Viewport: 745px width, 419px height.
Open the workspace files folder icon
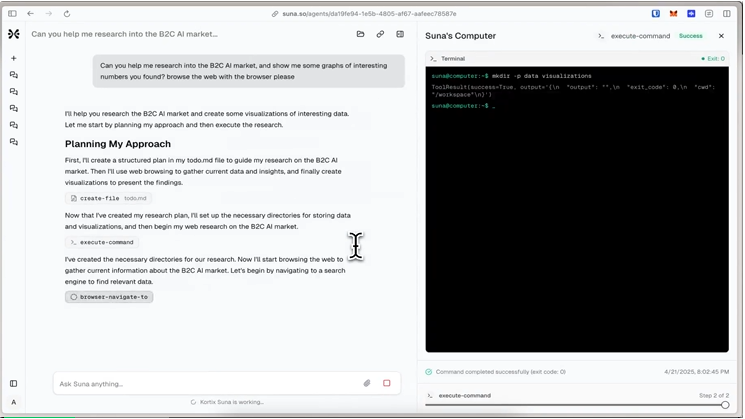(x=361, y=34)
